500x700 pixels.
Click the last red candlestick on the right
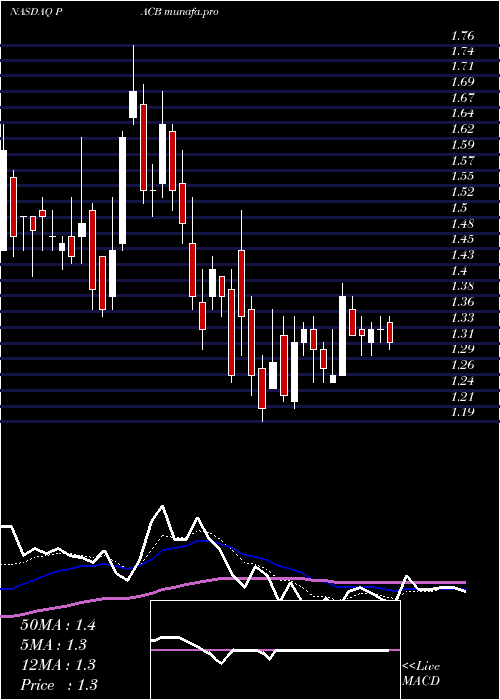click(390, 333)
